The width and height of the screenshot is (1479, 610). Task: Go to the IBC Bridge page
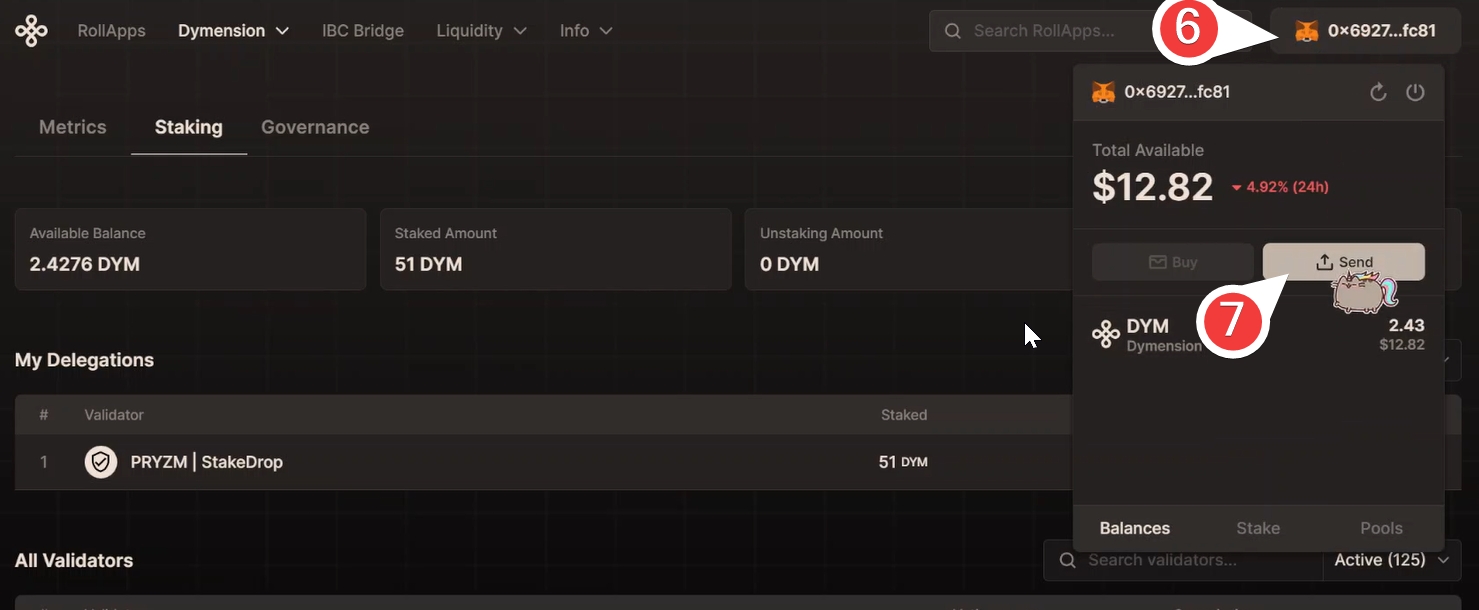point(363,31)
